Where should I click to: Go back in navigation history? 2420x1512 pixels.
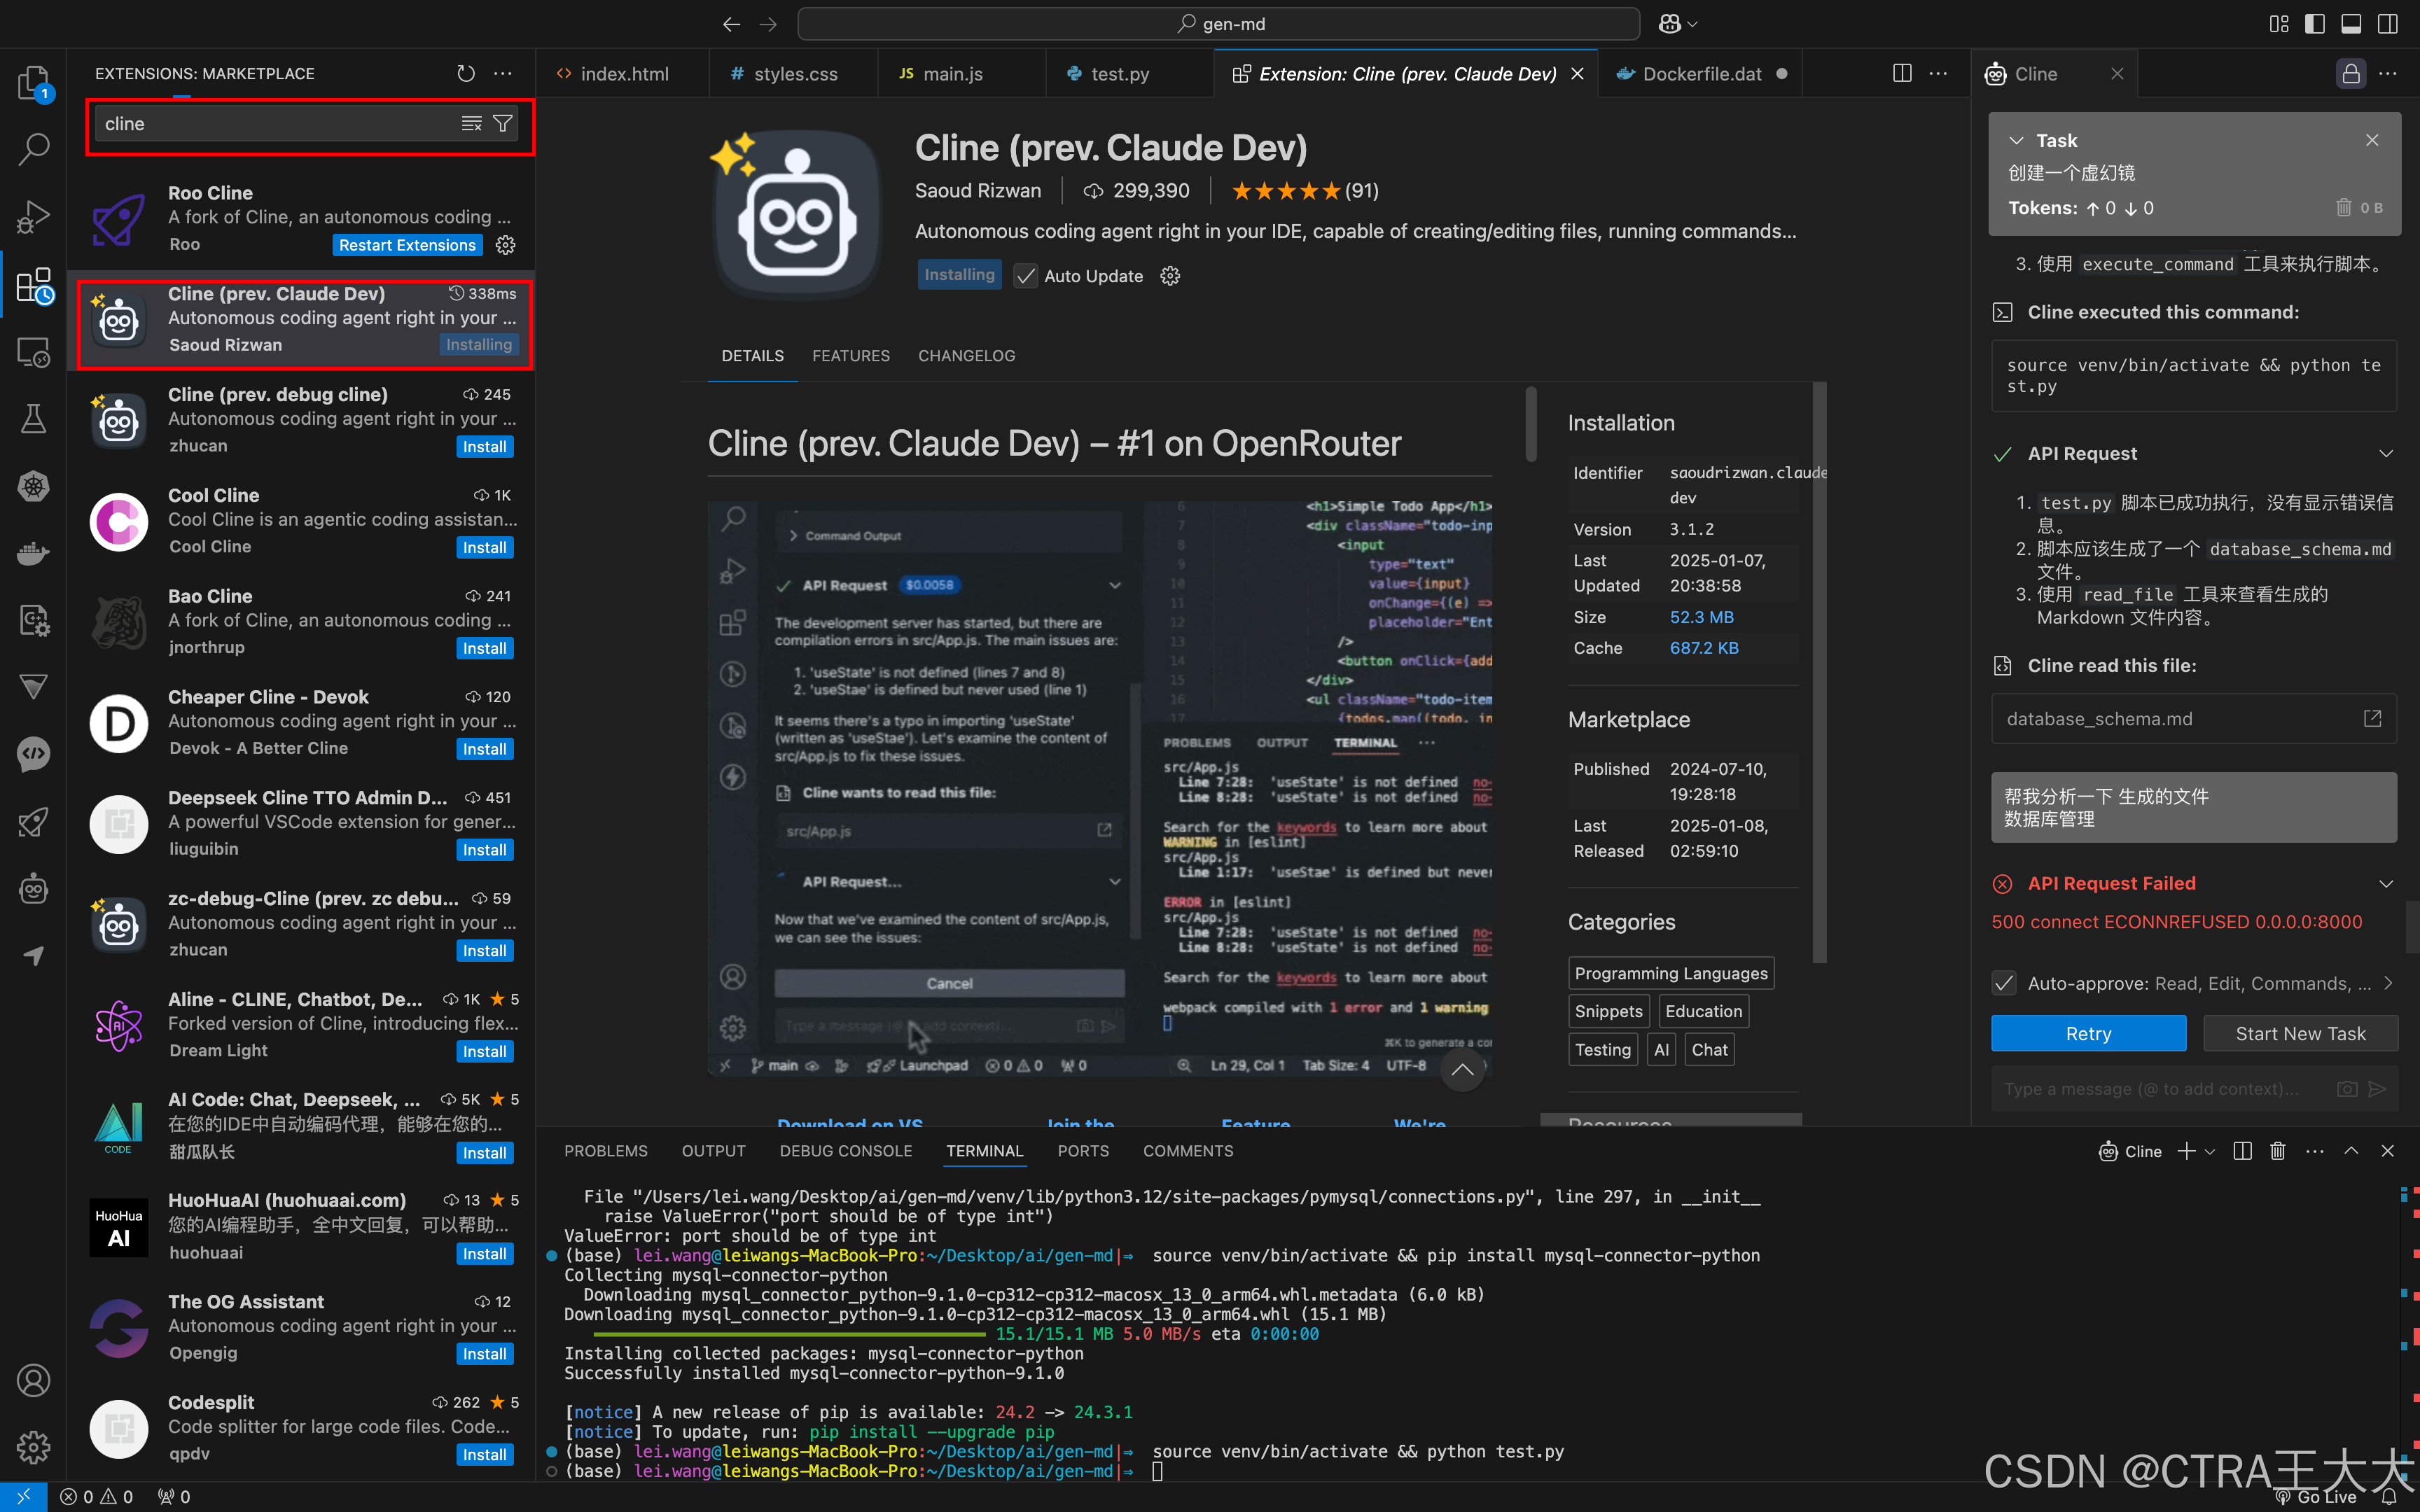pyautogui.click(x=731, y=24)
